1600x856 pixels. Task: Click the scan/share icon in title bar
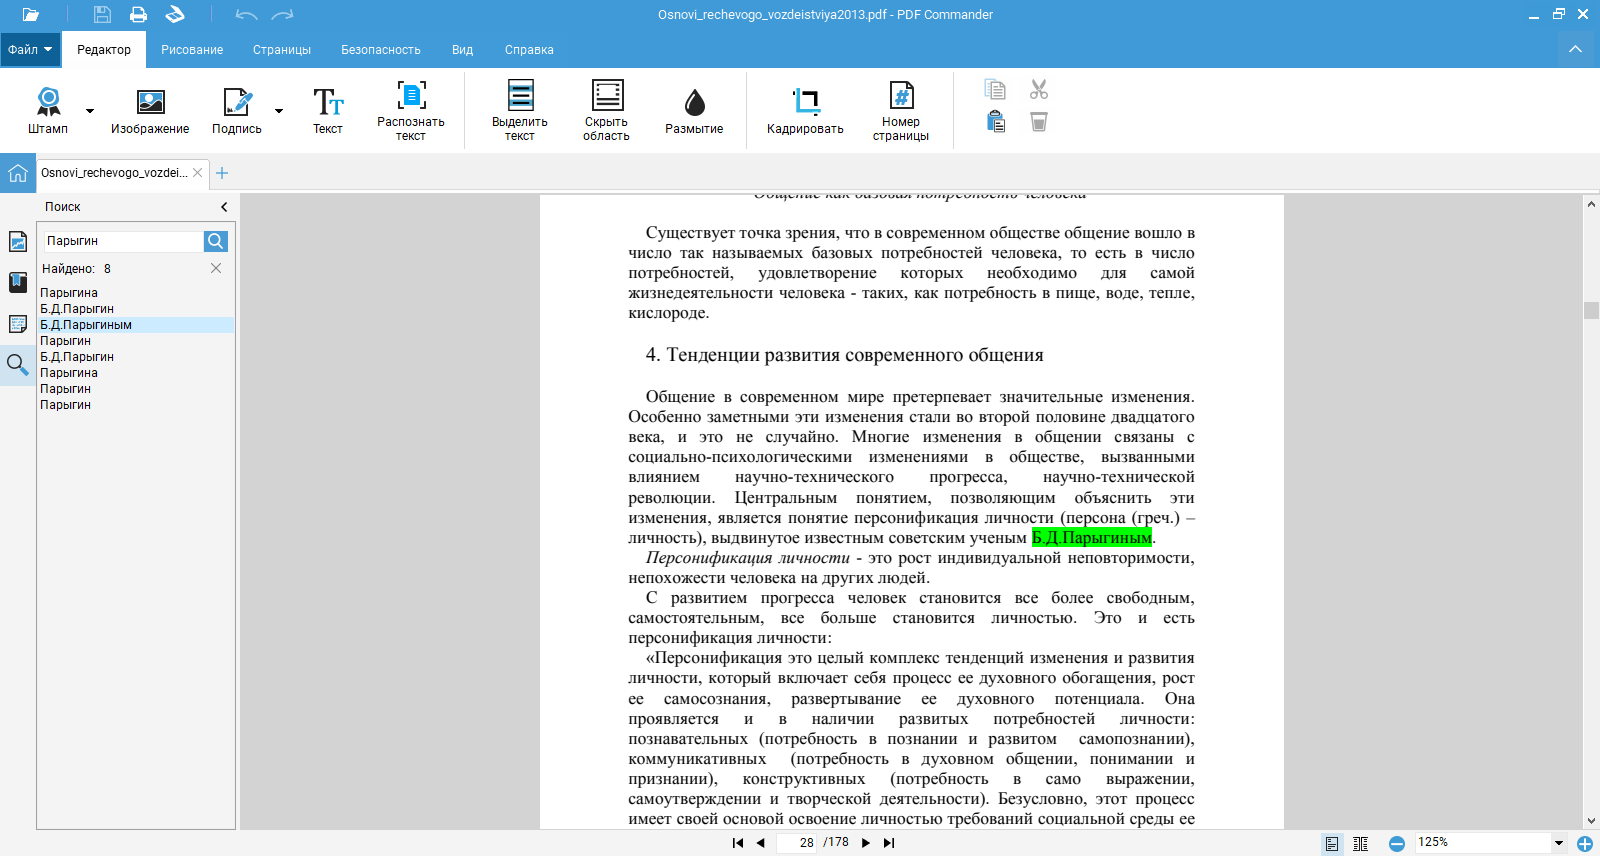[x=175, y=14]
